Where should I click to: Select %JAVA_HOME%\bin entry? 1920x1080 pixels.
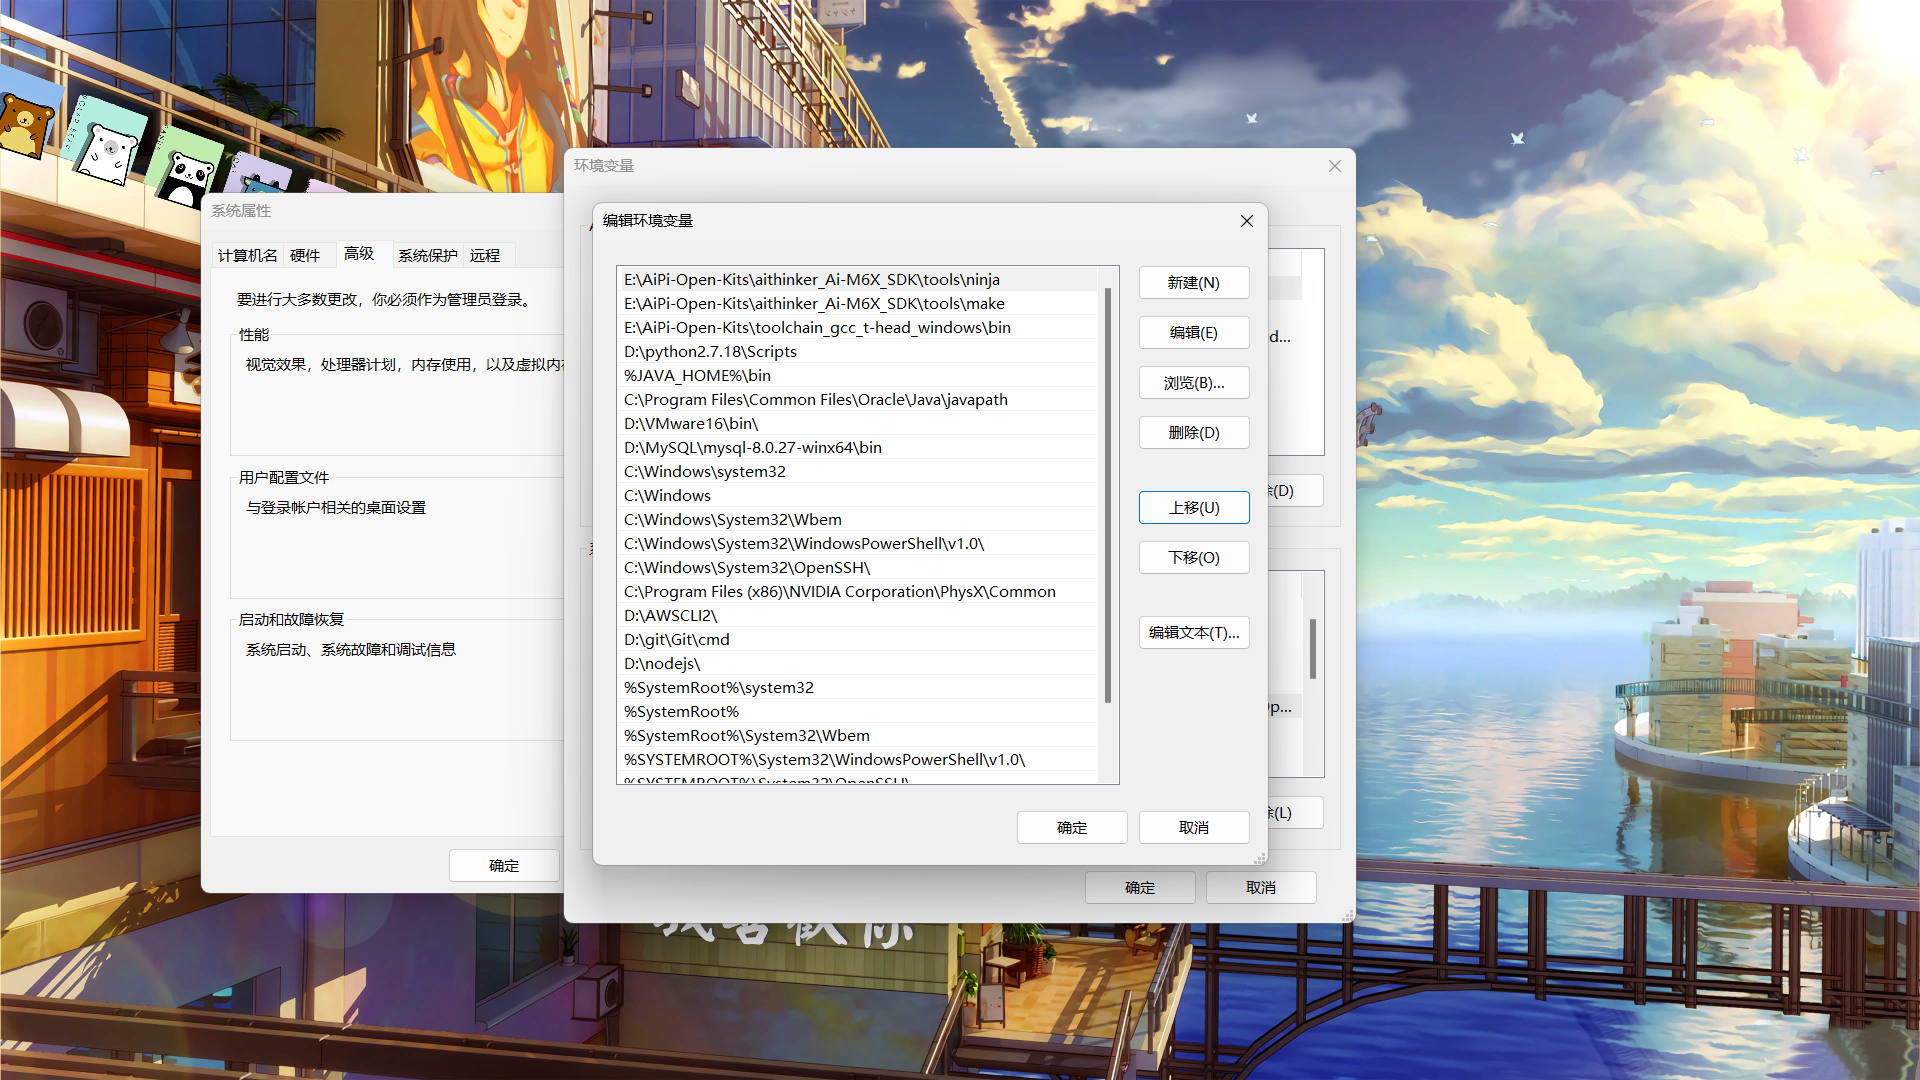click(x=858, y=376)
